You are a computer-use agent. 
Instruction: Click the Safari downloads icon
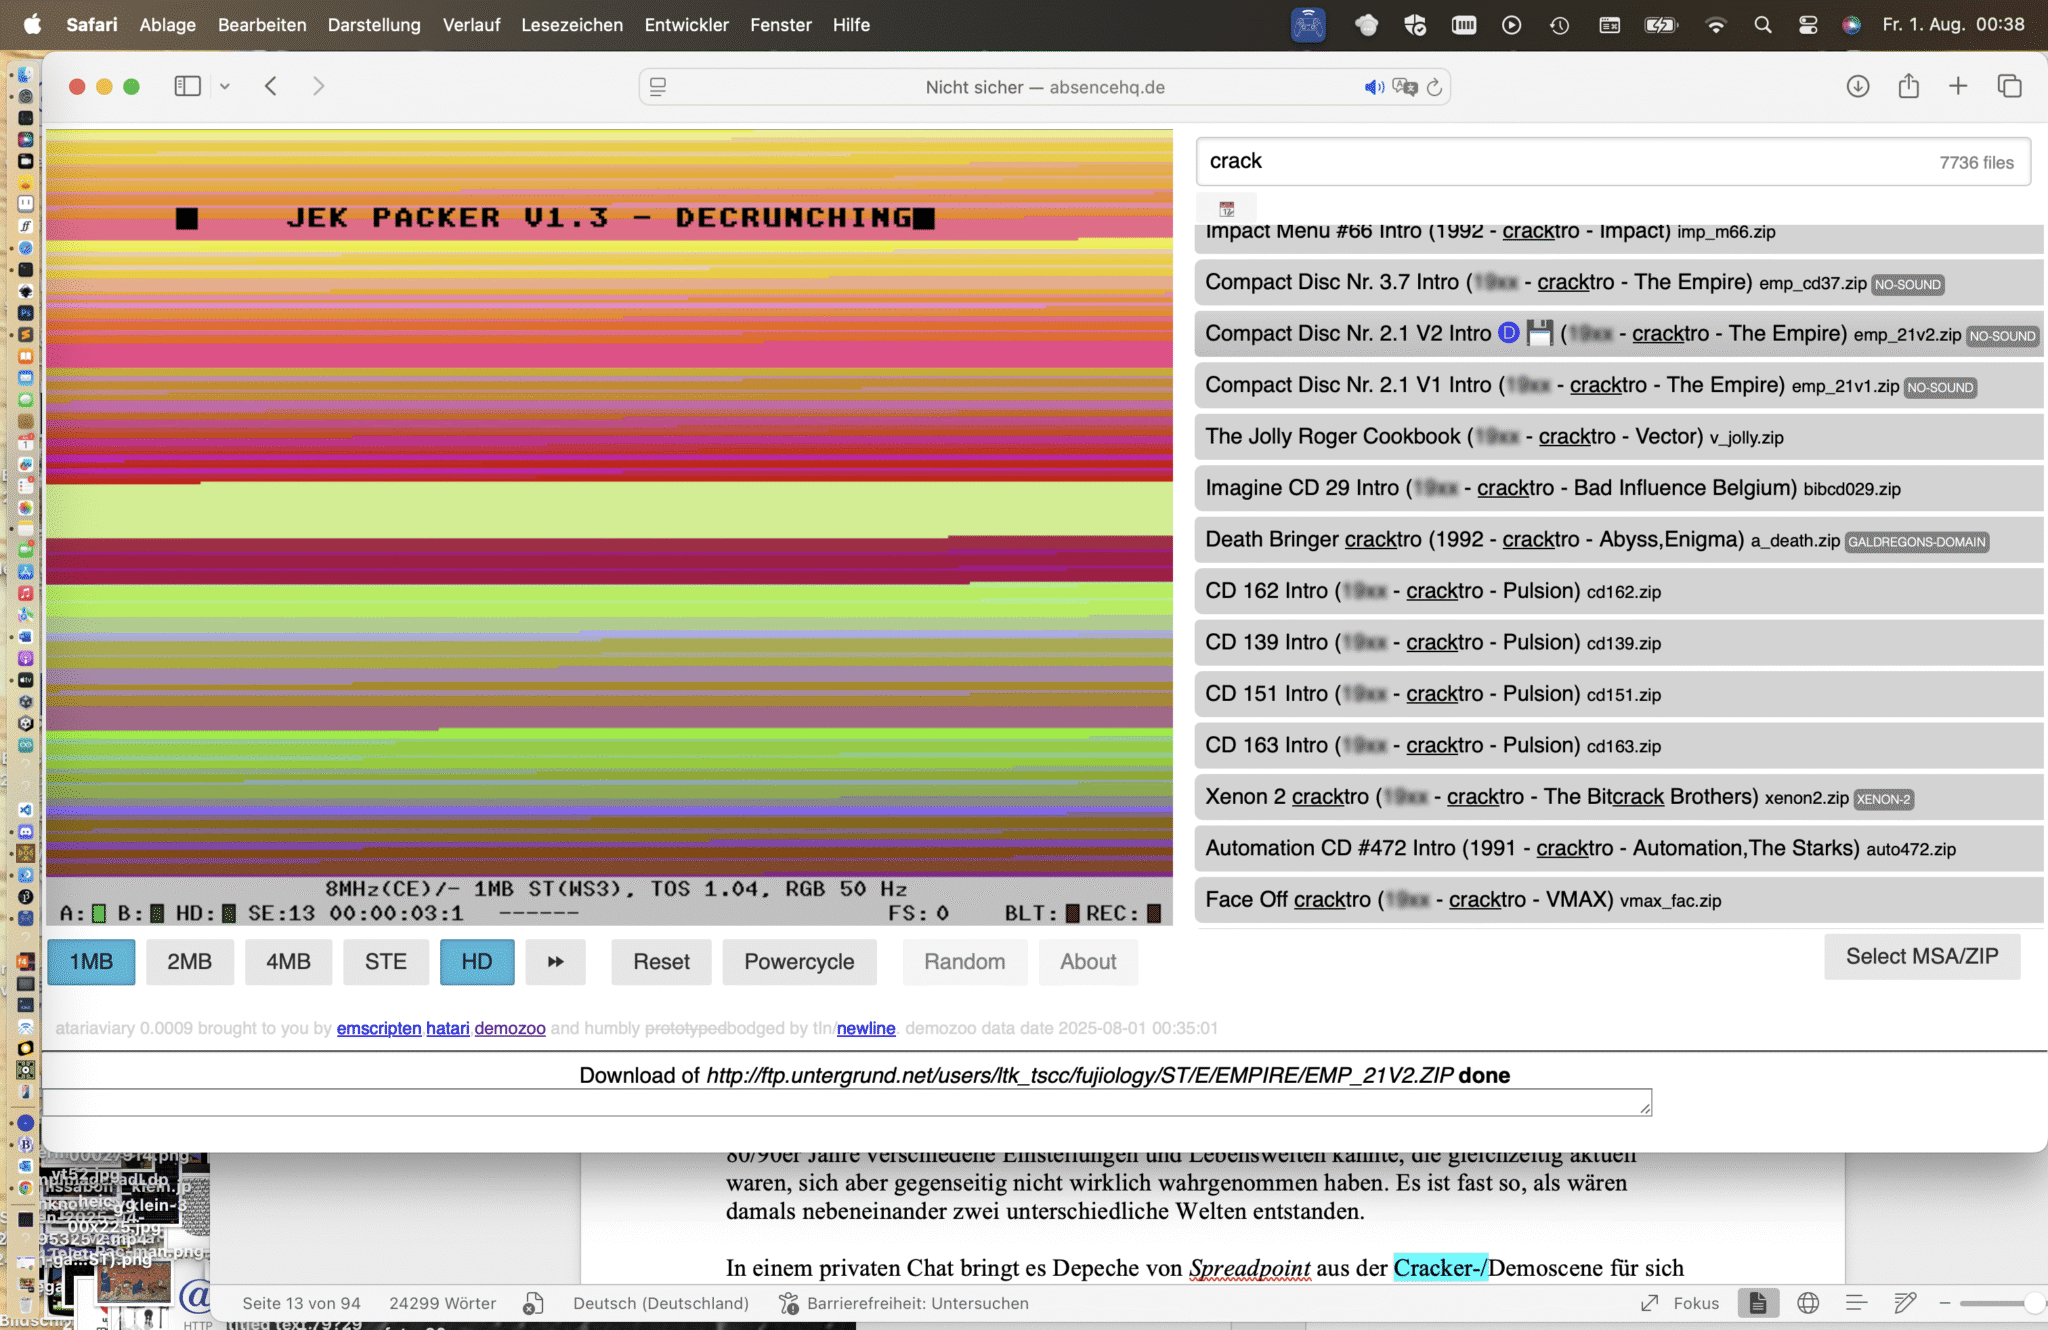(x=1857, y=87)
